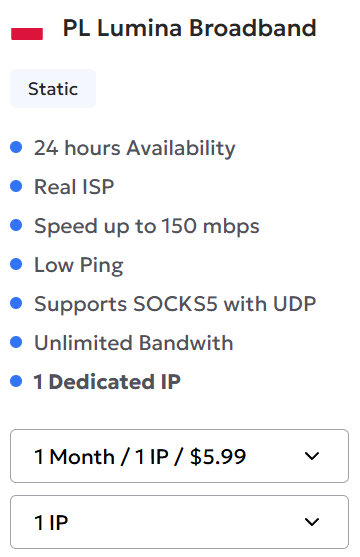Click the PL Lumina Broadband title
The height and width of the screenshot is (557, 360).
[189, 28]
